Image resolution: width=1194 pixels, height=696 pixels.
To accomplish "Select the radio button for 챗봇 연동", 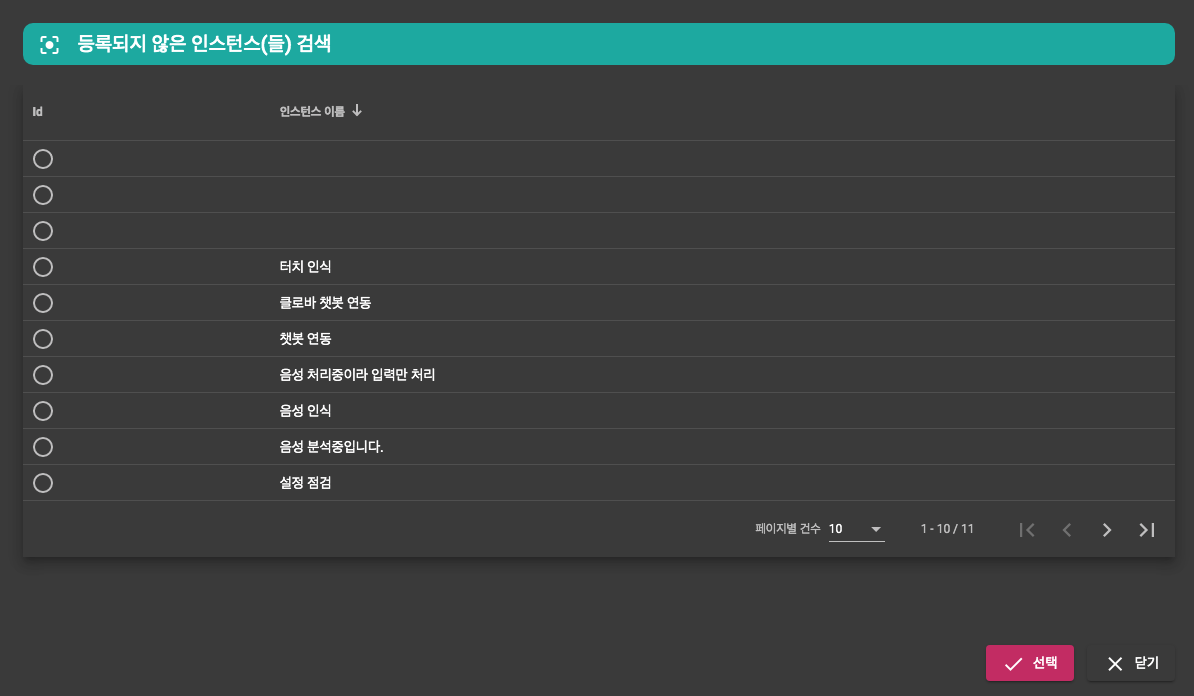I will [x=43, y=339].
